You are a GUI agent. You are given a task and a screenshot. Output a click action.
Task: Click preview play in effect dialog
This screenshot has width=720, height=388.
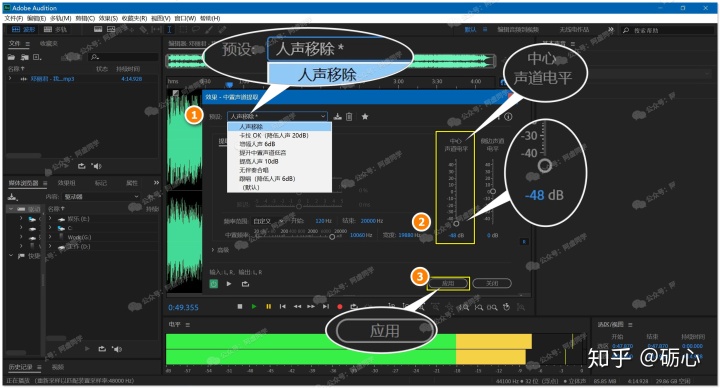pyautogui.click(x=229, y=284)
